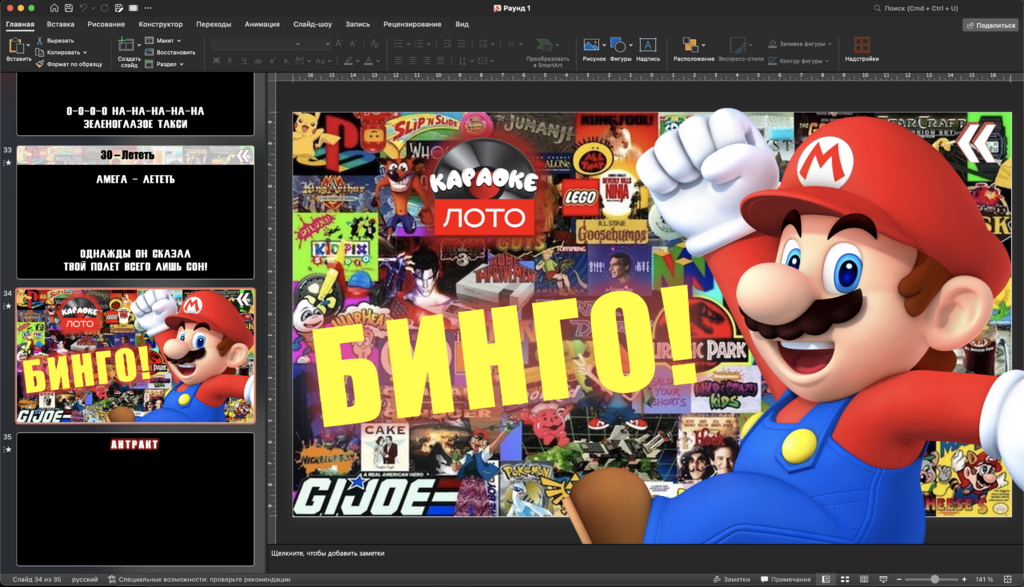Viewport: 1024px width, 587px height.
Task: Click the zoom slider handle
Action: point(935,579)
